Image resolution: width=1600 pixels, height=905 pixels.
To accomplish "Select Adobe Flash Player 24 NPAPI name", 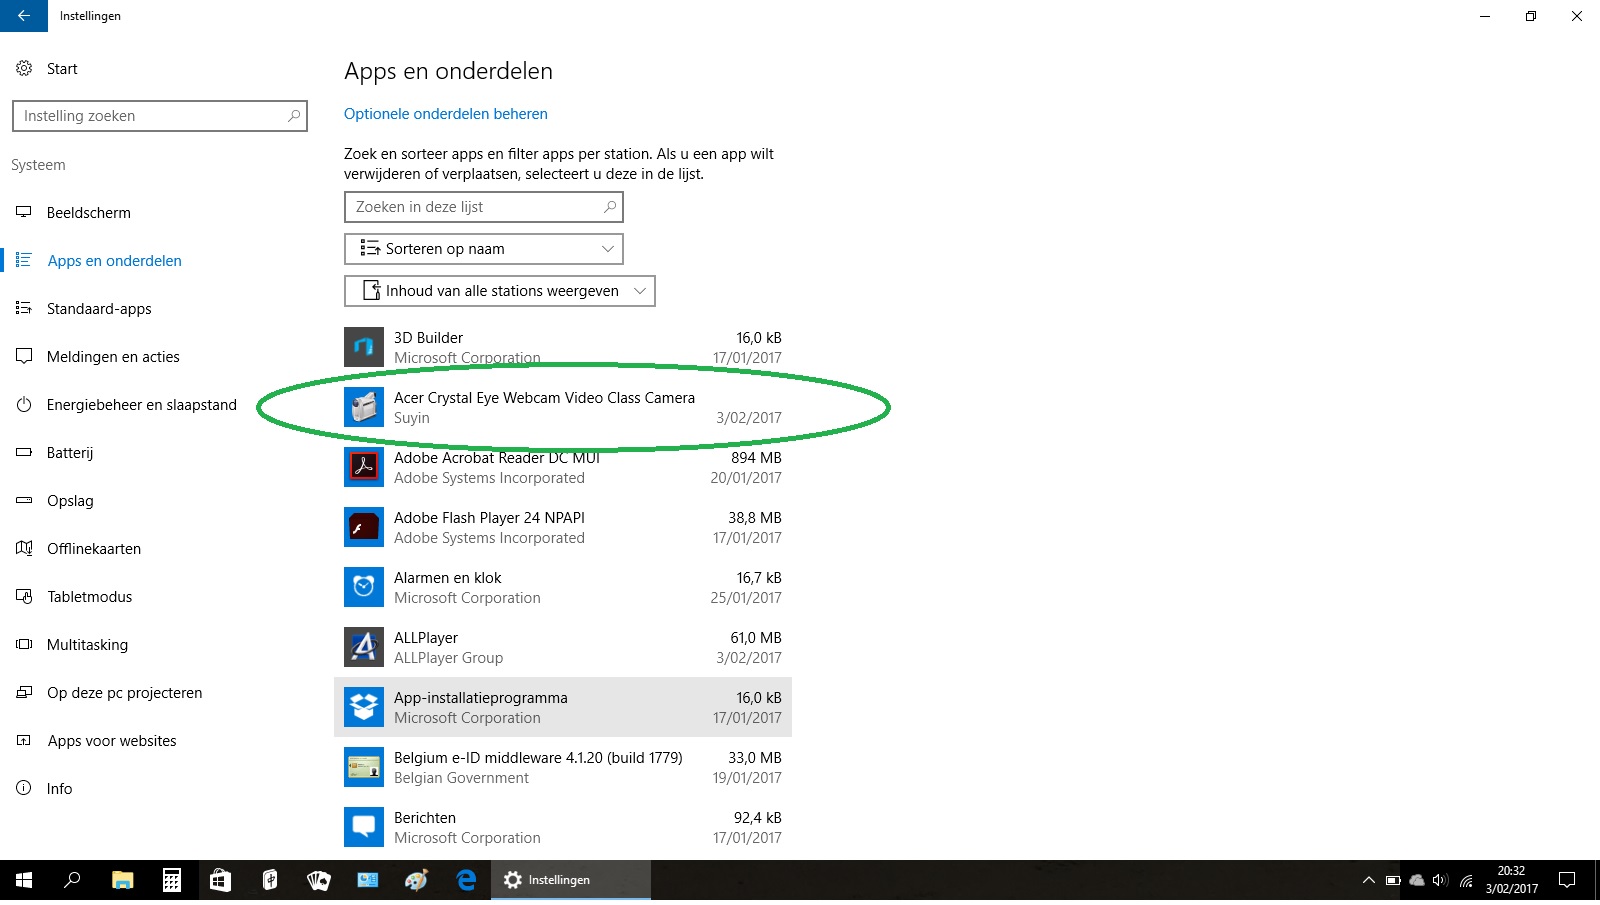I will [x=489, y=518].
